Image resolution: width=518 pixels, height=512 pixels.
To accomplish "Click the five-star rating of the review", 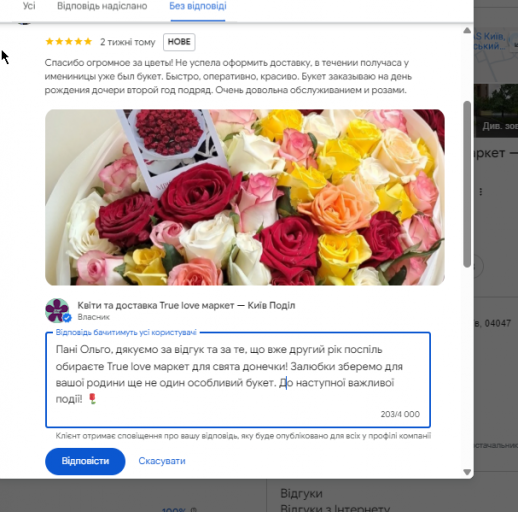I will (x=69, y=42).
